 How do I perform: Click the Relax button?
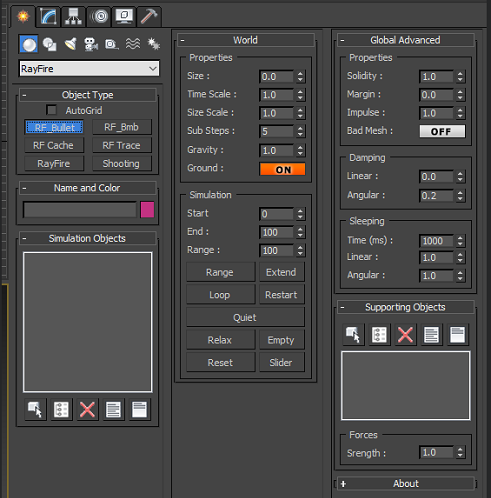(220, 340)
